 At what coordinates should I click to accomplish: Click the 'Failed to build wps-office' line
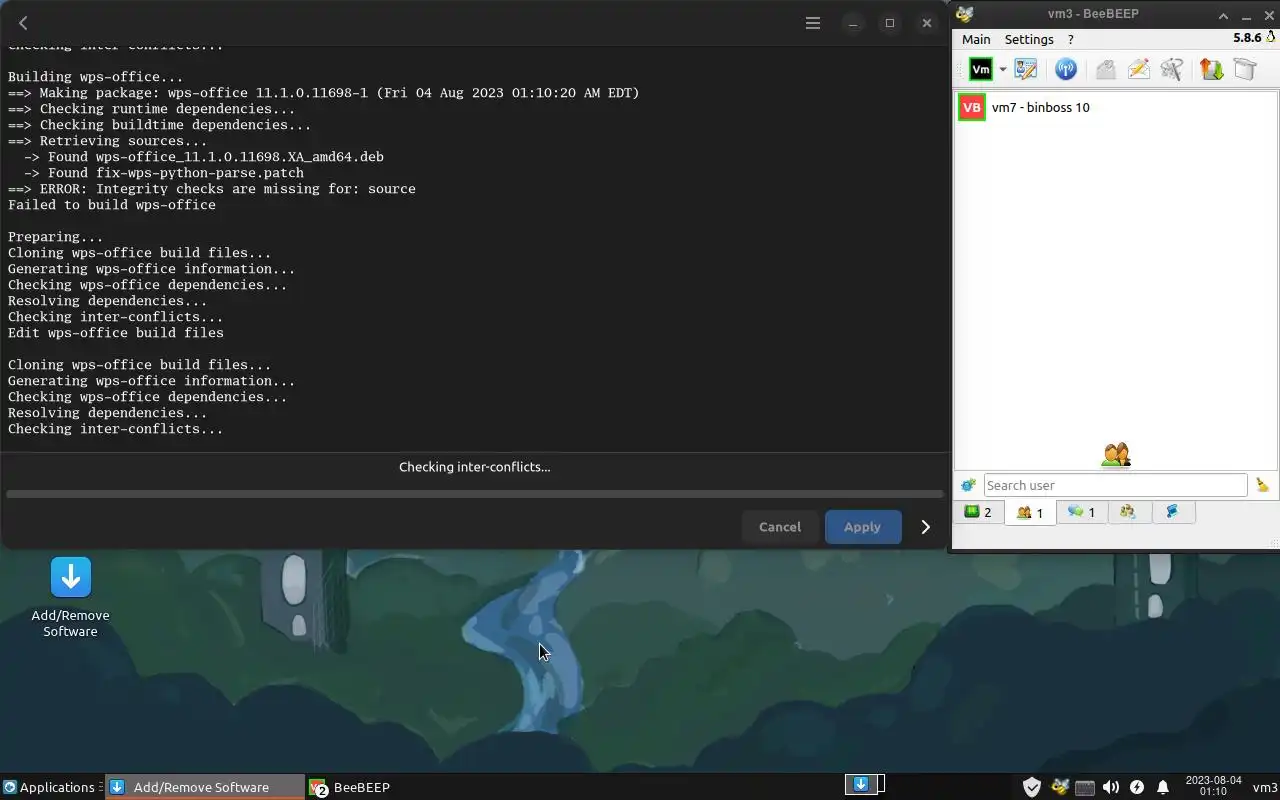112,205
